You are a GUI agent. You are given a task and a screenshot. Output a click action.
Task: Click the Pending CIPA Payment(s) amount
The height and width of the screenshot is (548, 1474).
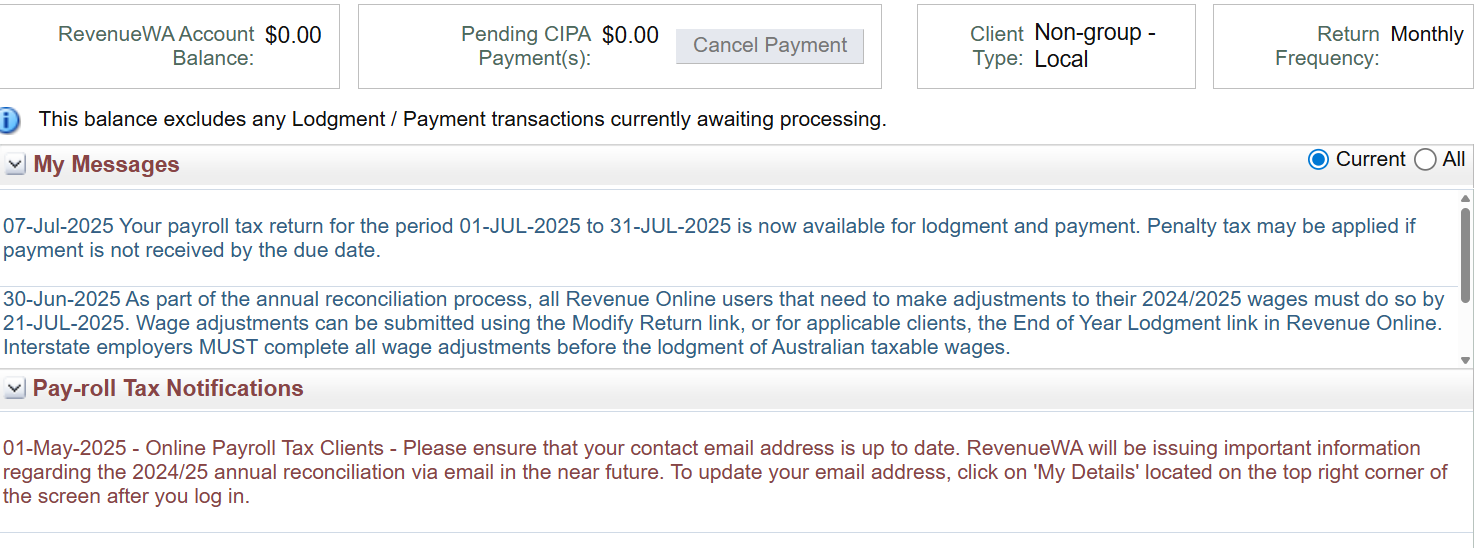630,36
